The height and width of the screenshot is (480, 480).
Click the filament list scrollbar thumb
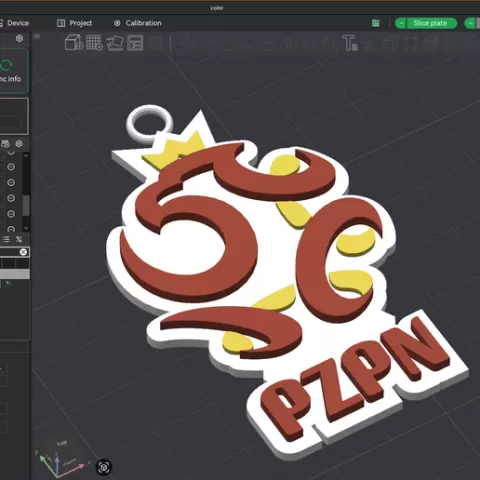point(26,205)
